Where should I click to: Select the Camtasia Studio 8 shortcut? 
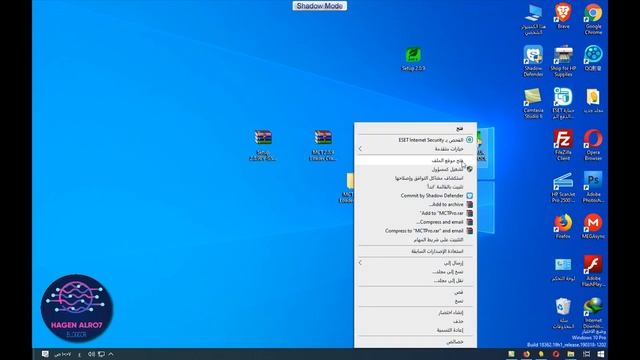[533, 103]
